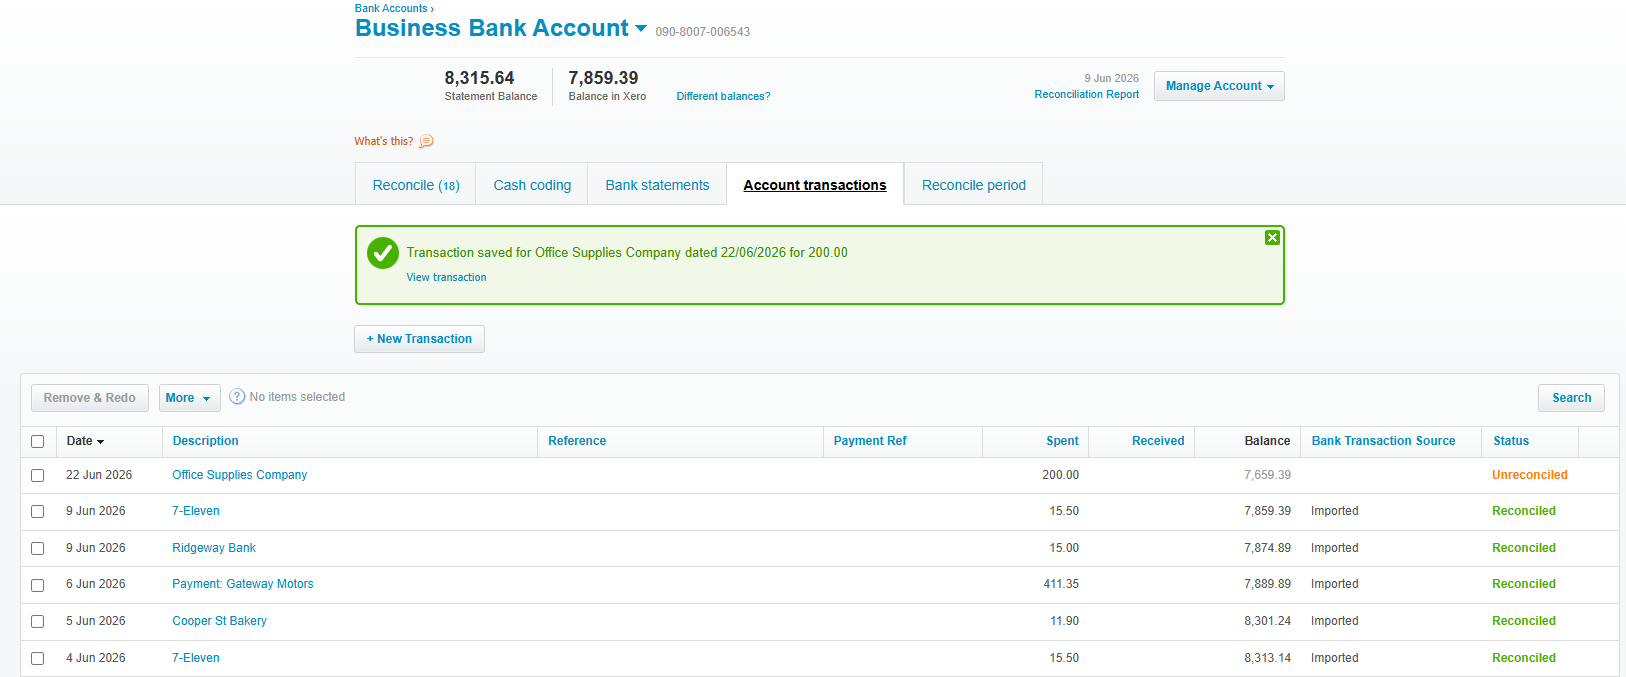Click the Search button

tap(1571, 398)
